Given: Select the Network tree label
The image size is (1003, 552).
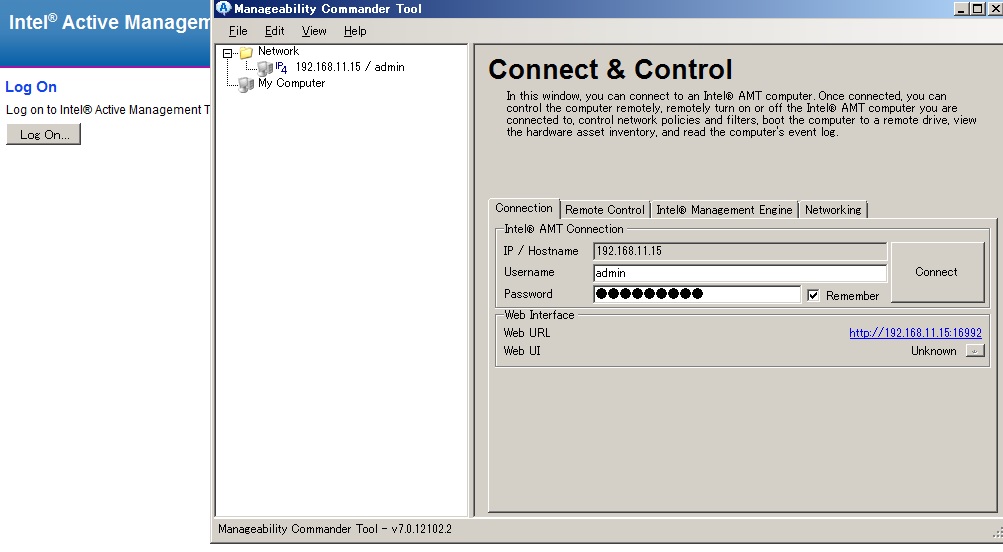Looking at the screenshot, I should 278,51.
